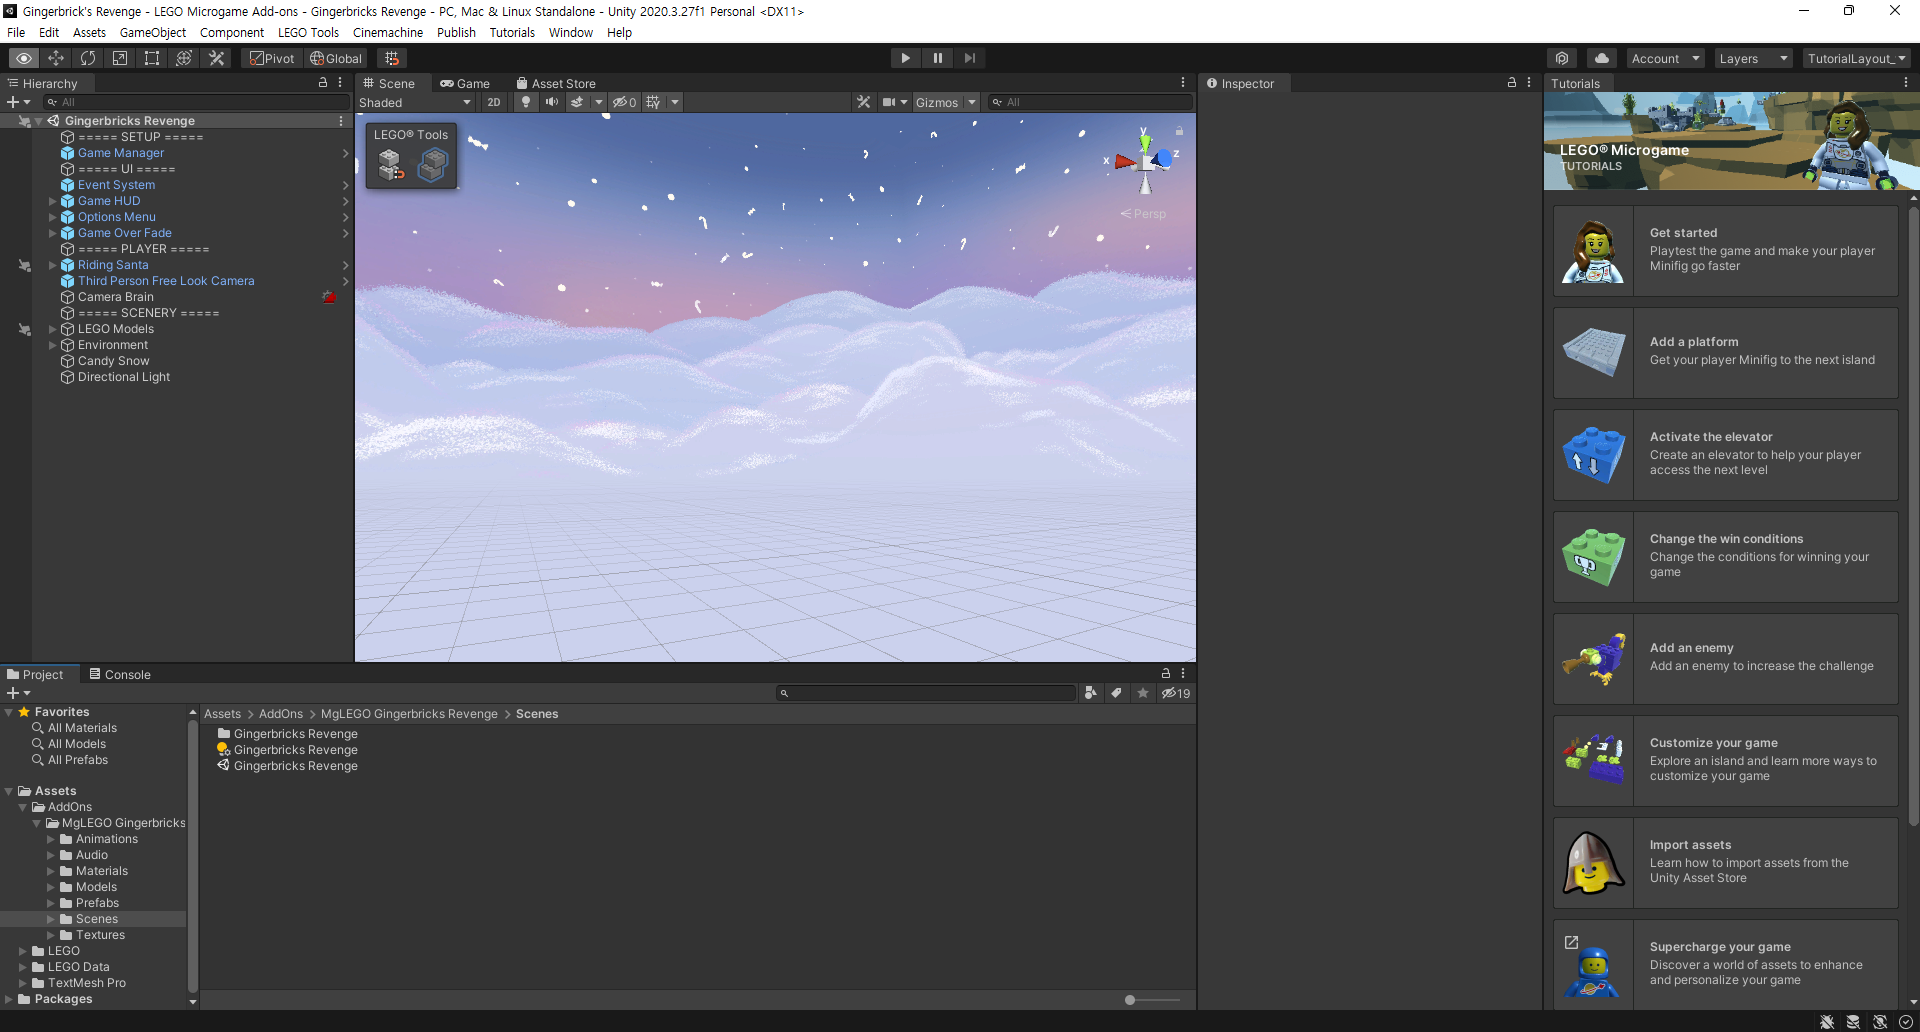Toggle scene grid visibility

[653, 102]
